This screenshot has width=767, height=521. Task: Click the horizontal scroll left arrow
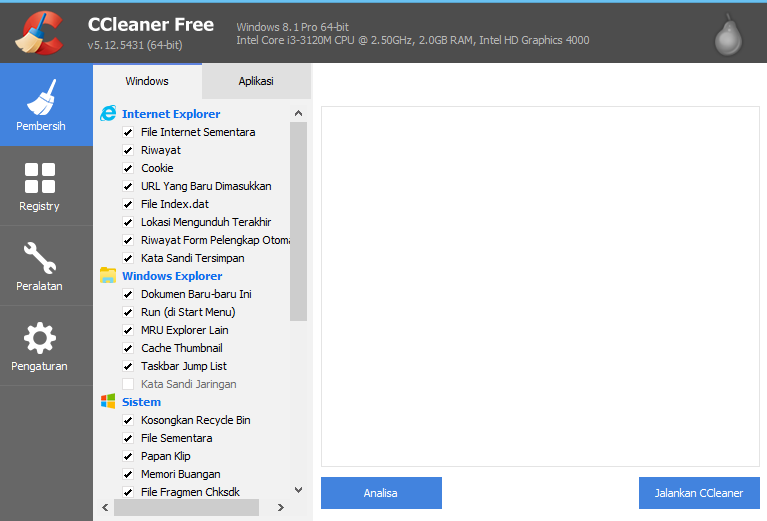[x=105, y=508]
